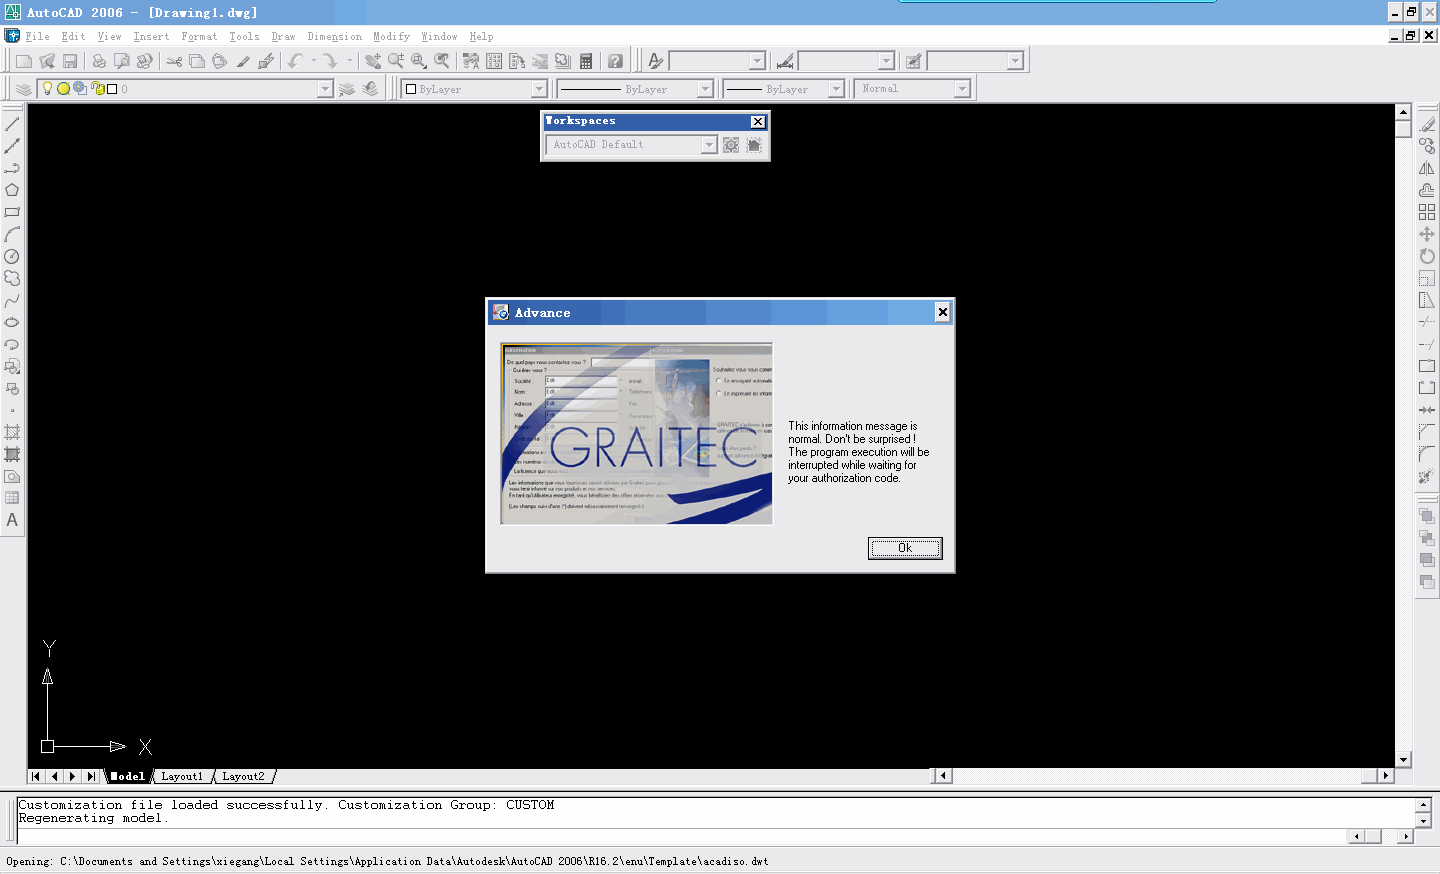This screenshot has width=1440, height=874.
Task: Select the Spline draw tool
Action: pyautogui.click(x=12, y=300)
